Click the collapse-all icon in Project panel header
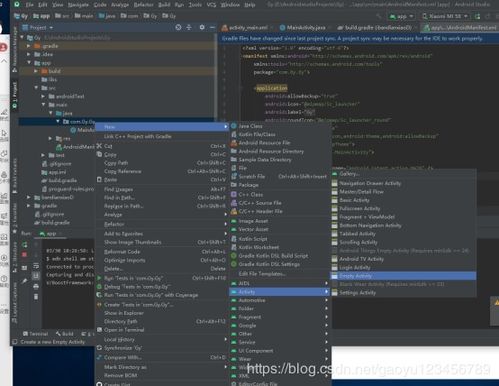Viewport: 499px width, 386px height. (x=189, y=27)
